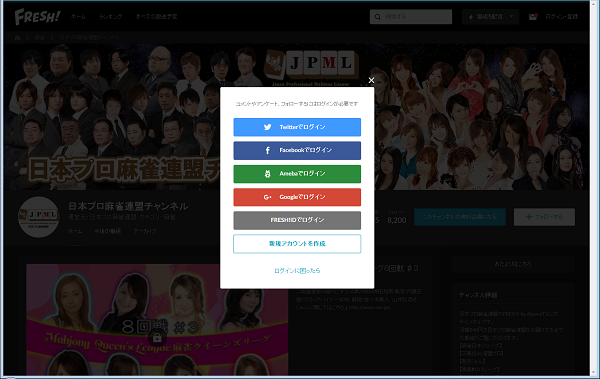The width and height of the screenshot is (600, 379).
Task: Open all broadcast schedules menu item
Action: click(156, 17)
